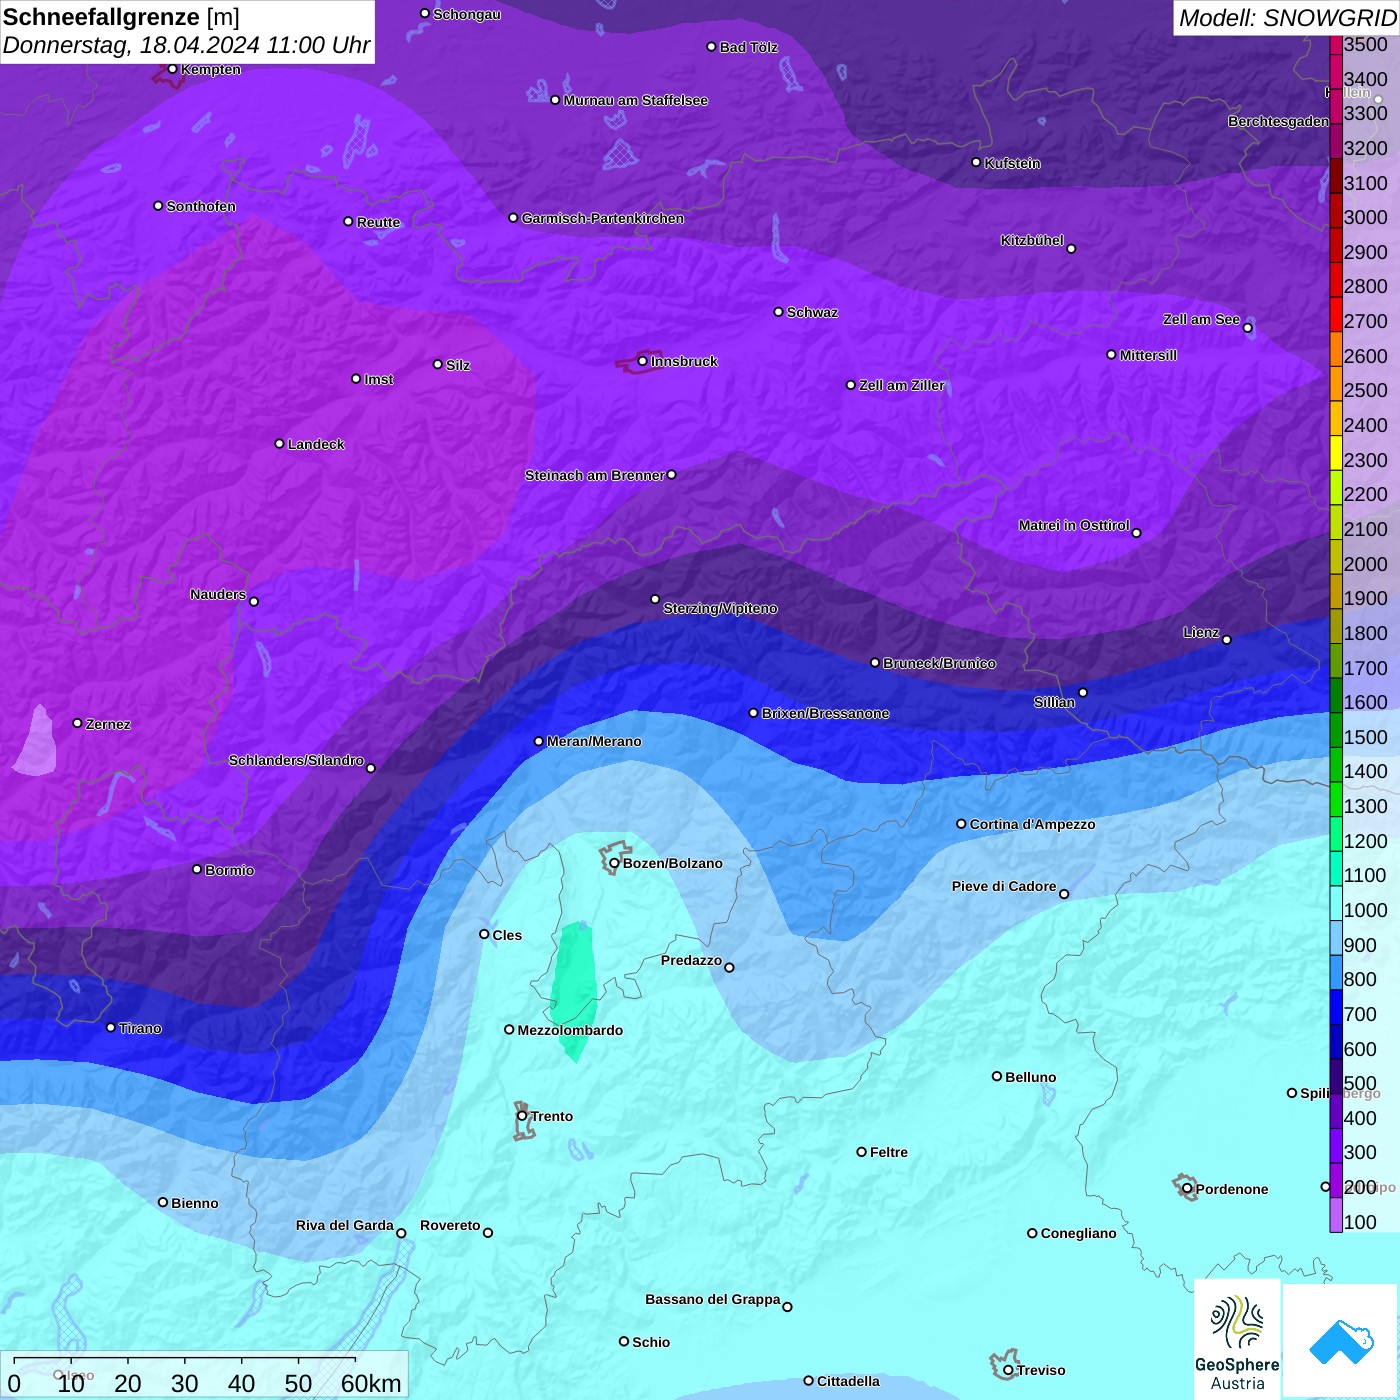The image size is (1400, 1400).
Task: Click the date 'Donnerstag, 18.04.2024 11:00 Uhr'
Action: 187,46
